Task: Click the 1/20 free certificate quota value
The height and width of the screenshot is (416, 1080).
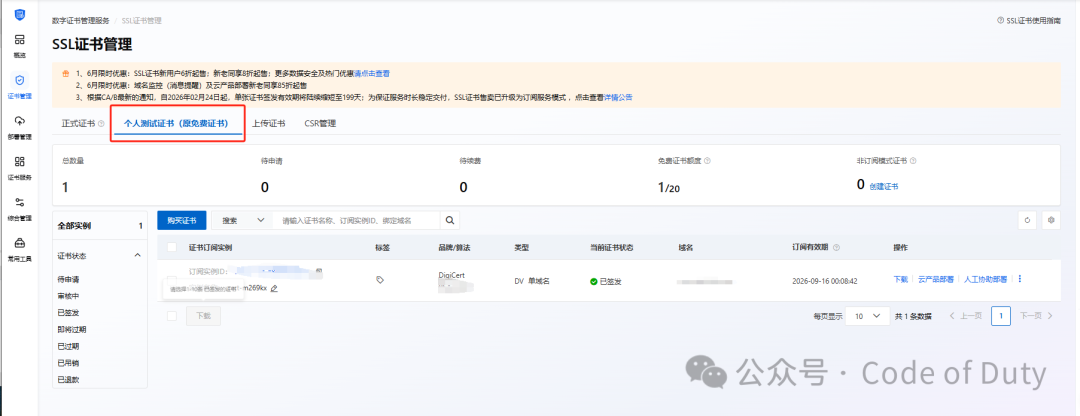Action: point(668,187)
